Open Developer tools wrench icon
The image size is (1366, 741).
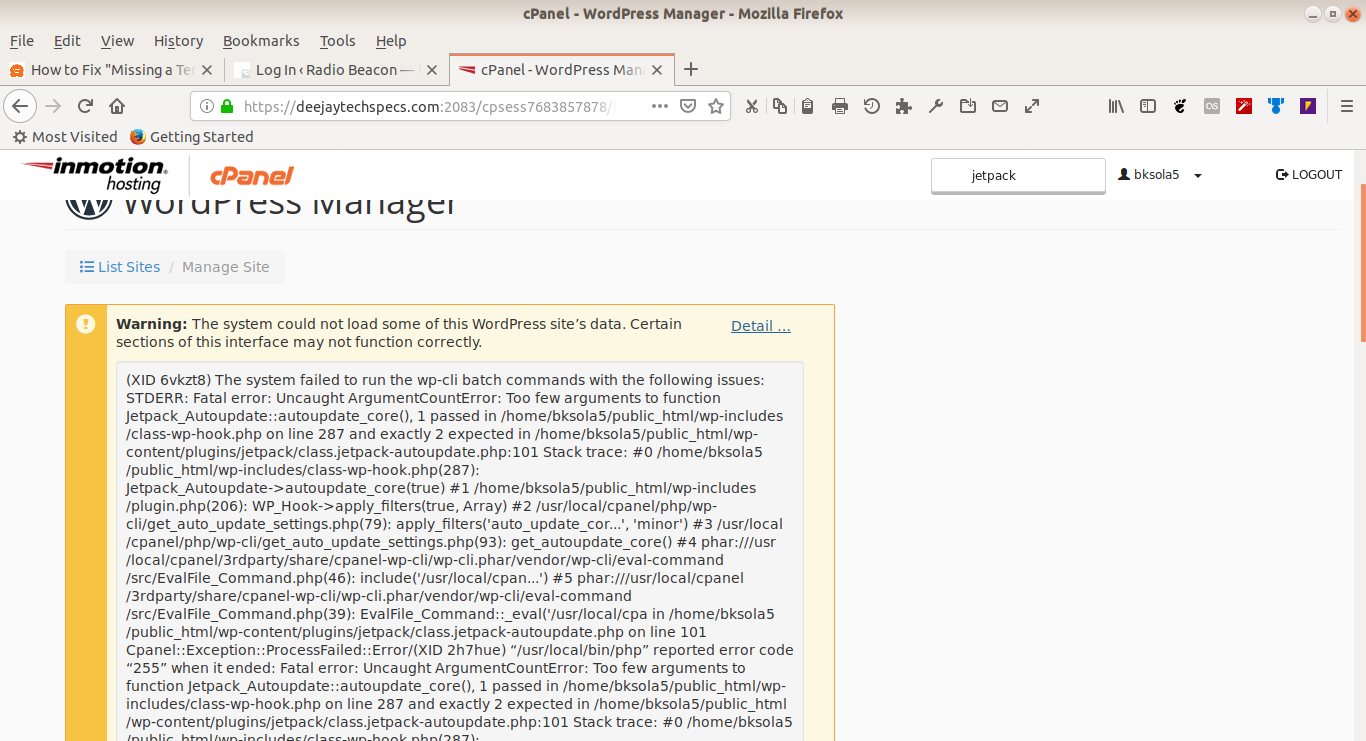pyautogui.click(x=936, y=106)
